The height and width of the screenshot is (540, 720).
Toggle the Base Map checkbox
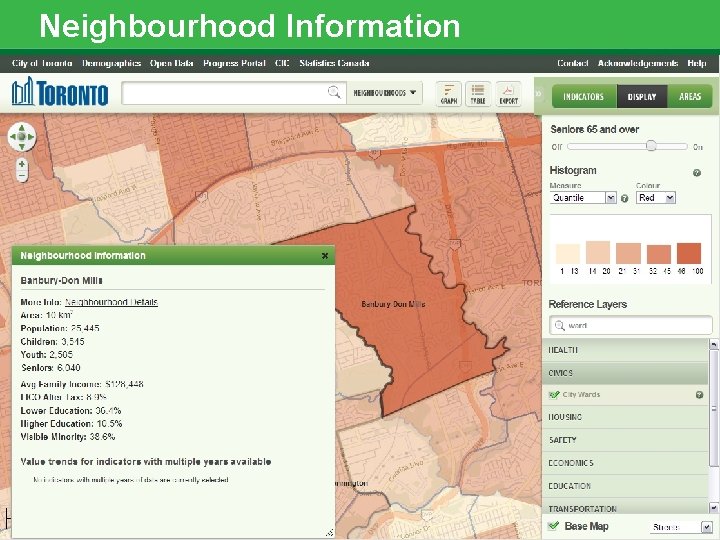tap(554, 526)
